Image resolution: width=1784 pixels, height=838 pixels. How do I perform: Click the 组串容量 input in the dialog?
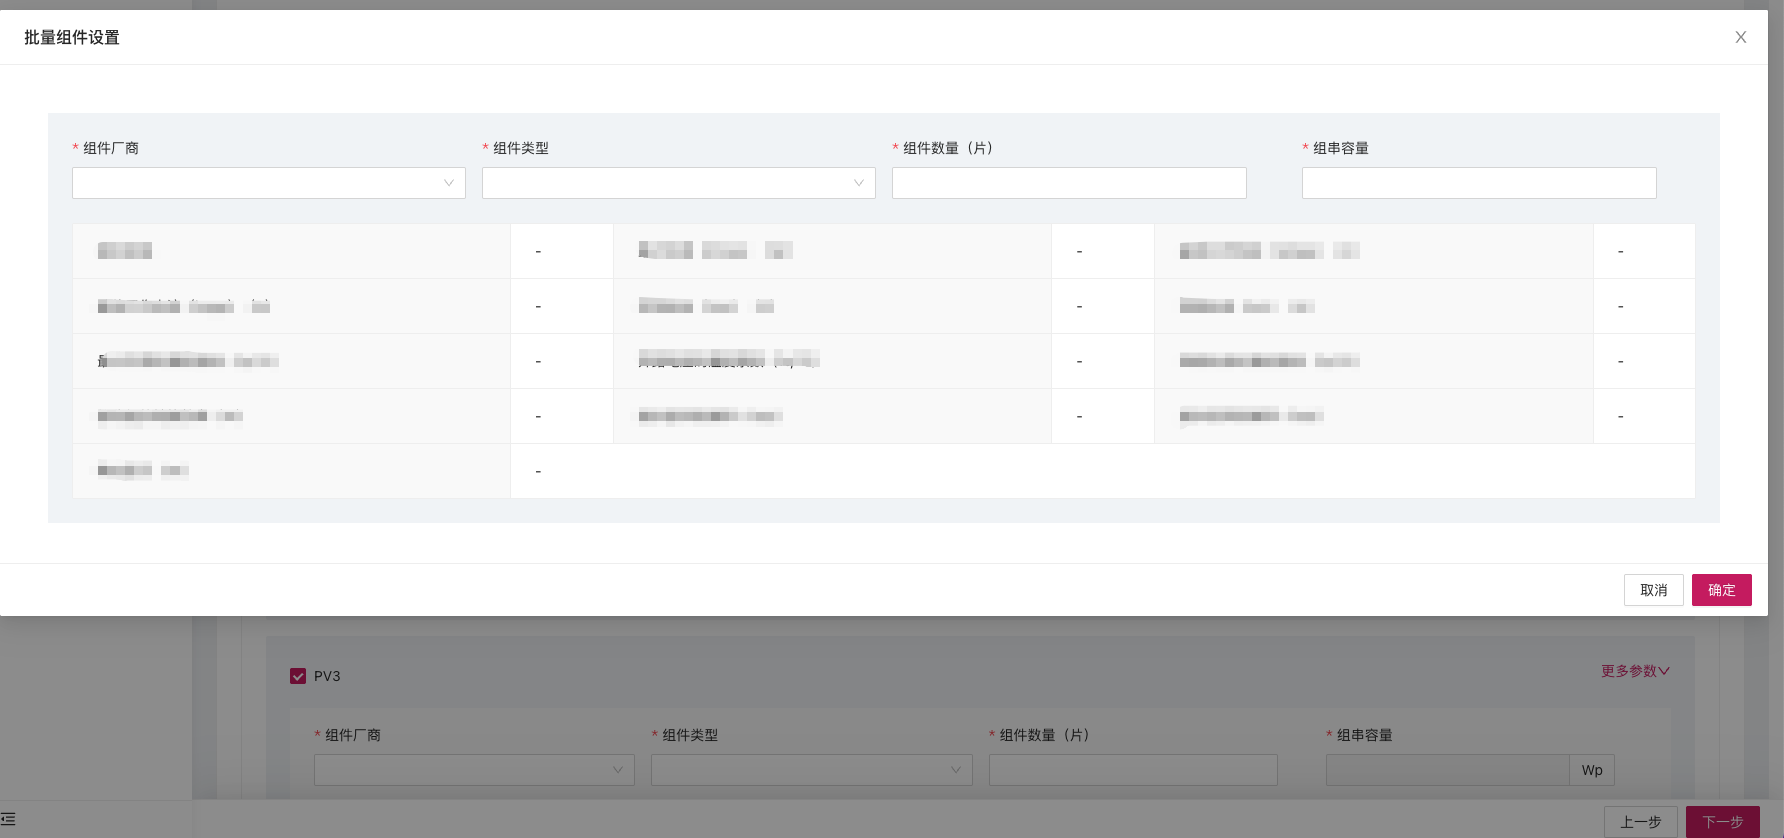tap(1479, 183)
